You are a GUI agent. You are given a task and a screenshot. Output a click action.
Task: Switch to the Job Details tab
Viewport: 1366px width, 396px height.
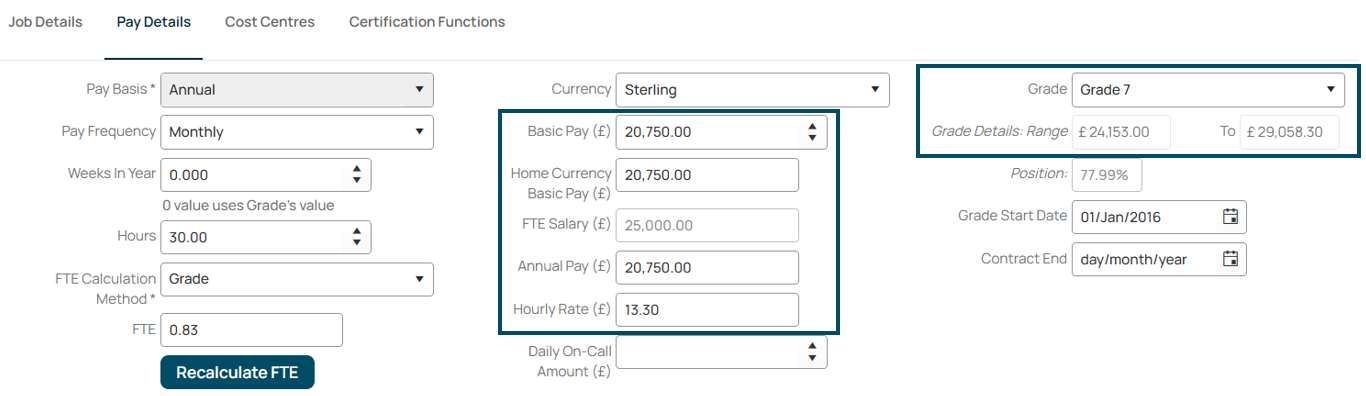click(46, 22)
